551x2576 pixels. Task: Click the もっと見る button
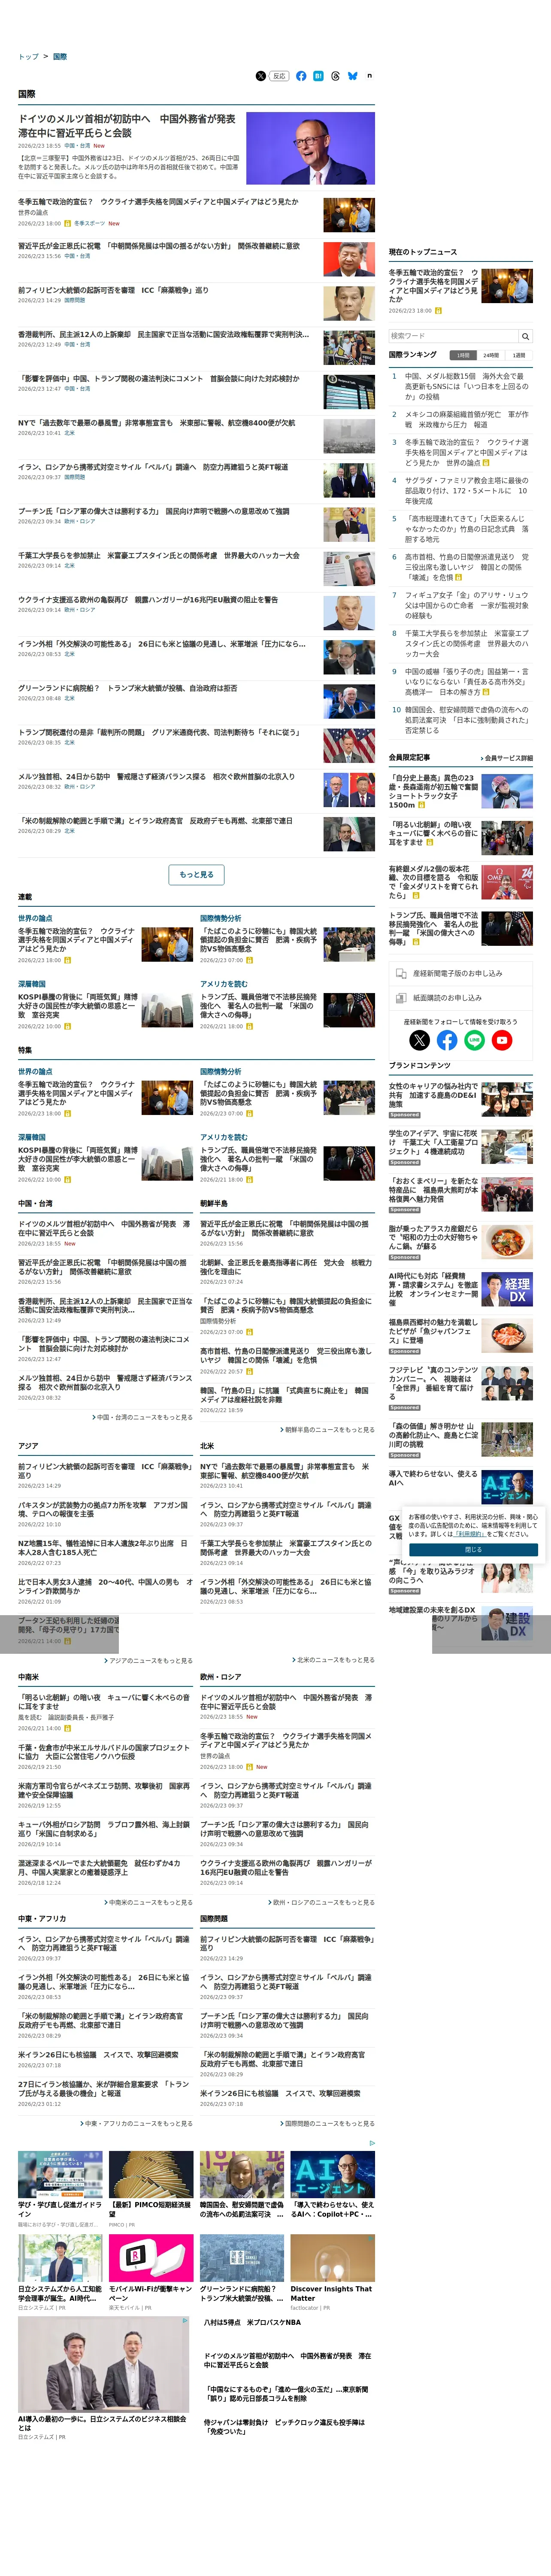[196, 875]
